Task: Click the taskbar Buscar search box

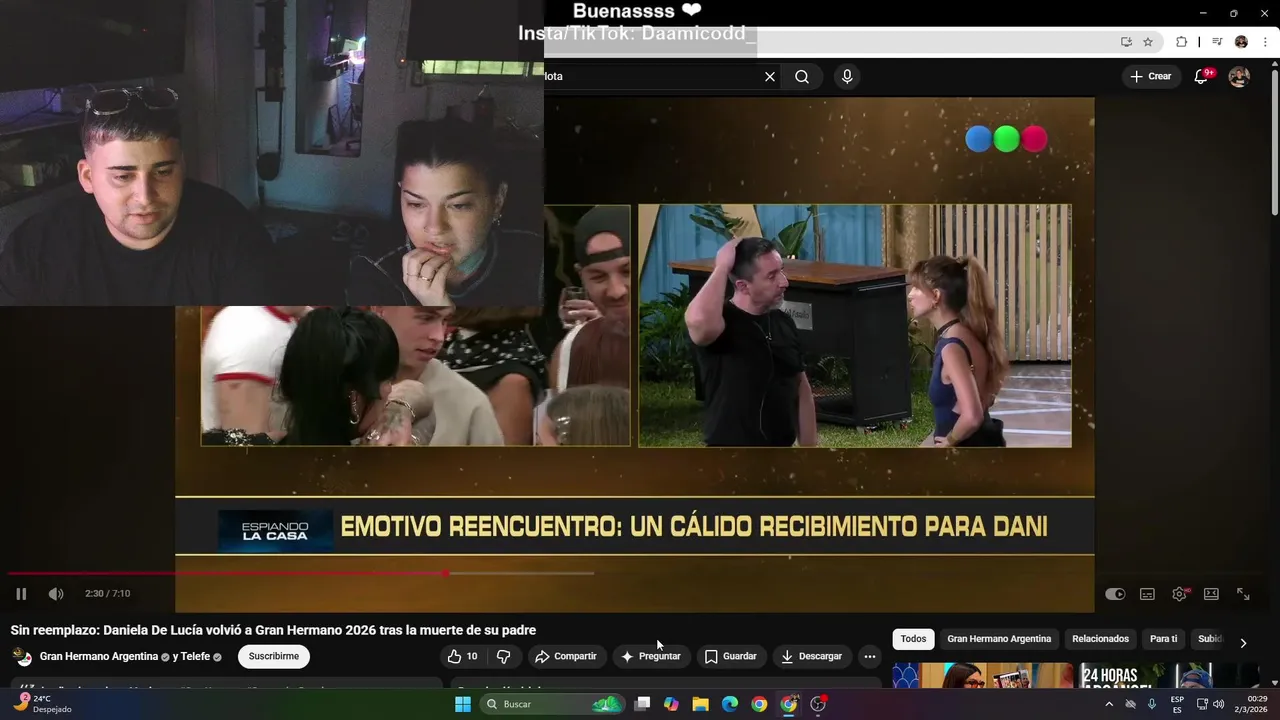Action: click(x=552, y=704)
